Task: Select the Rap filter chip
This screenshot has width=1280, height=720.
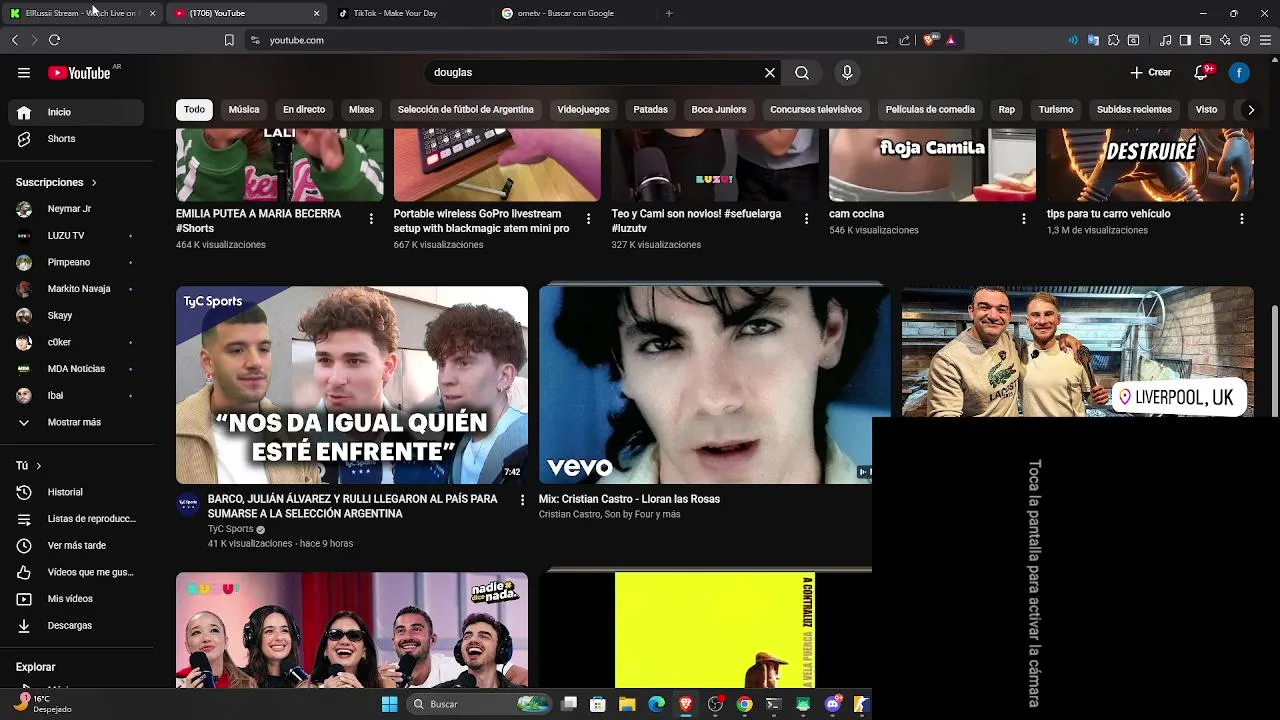Action: tap(1006, 110)
